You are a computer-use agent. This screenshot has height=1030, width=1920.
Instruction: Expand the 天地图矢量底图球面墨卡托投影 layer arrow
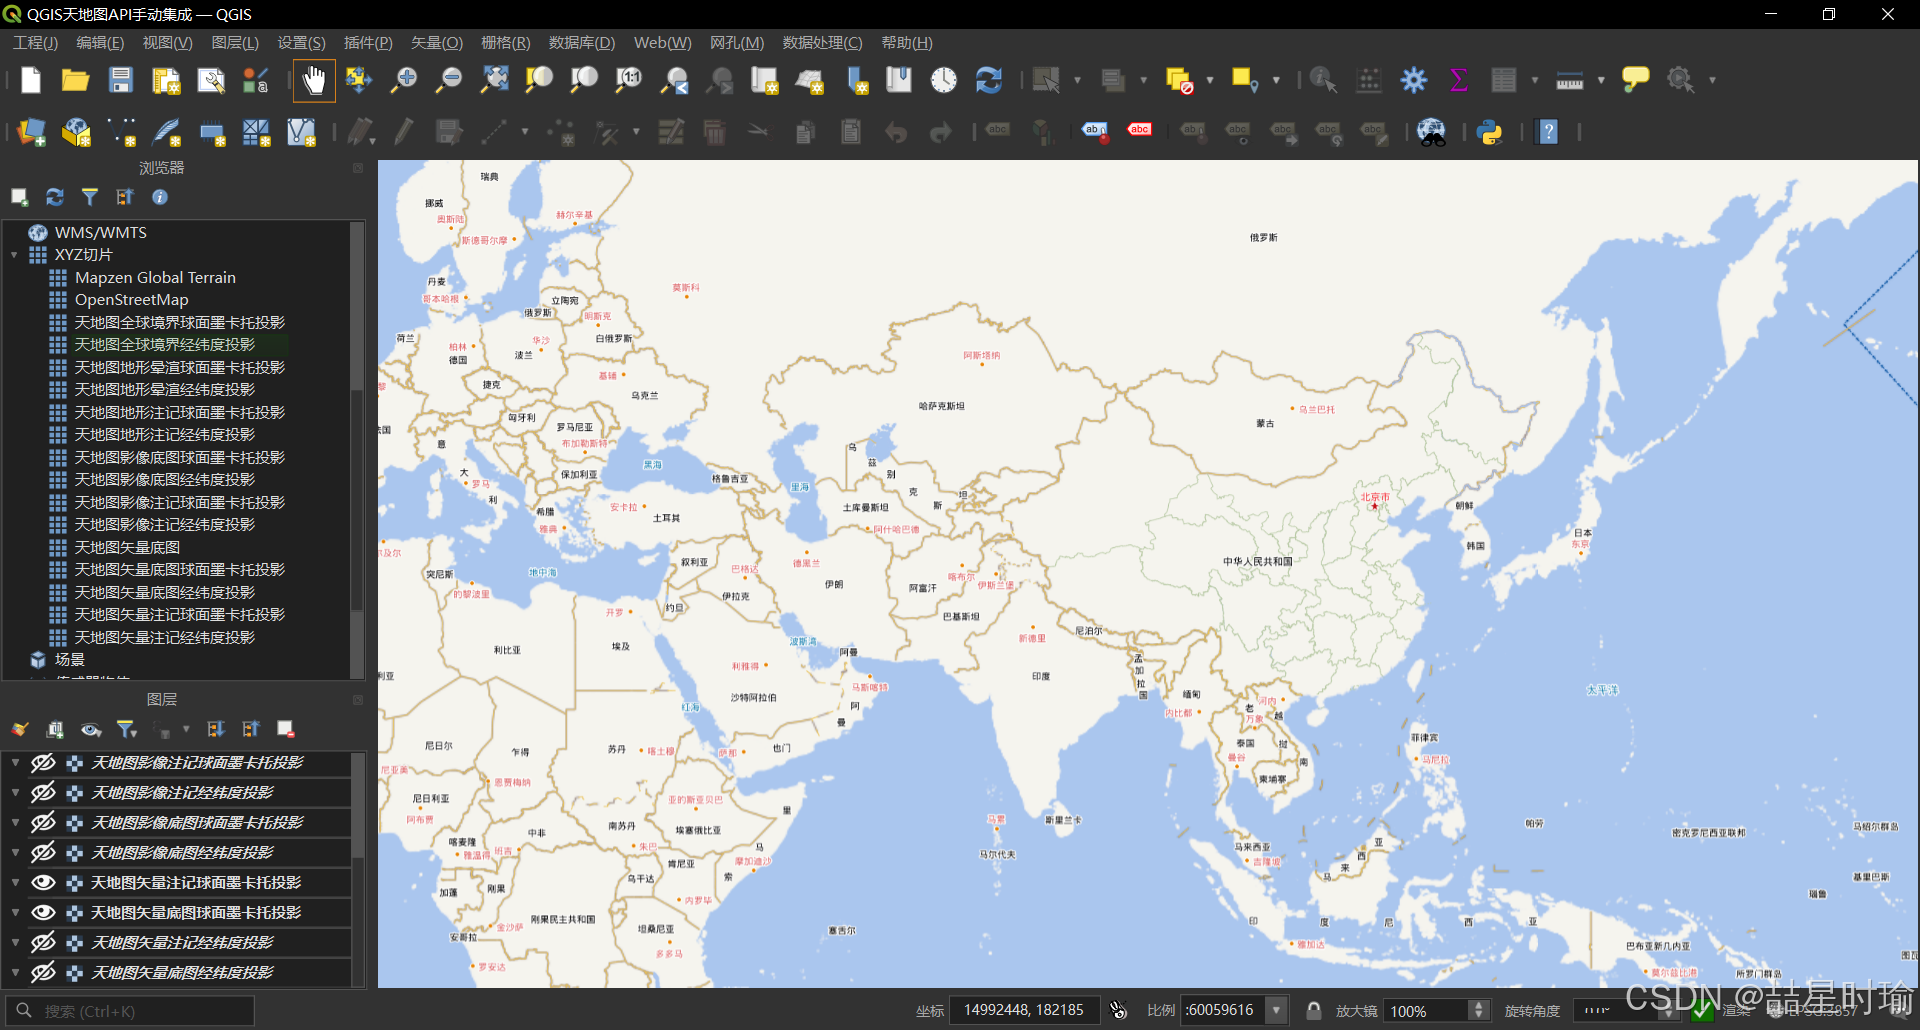[15, 913]
